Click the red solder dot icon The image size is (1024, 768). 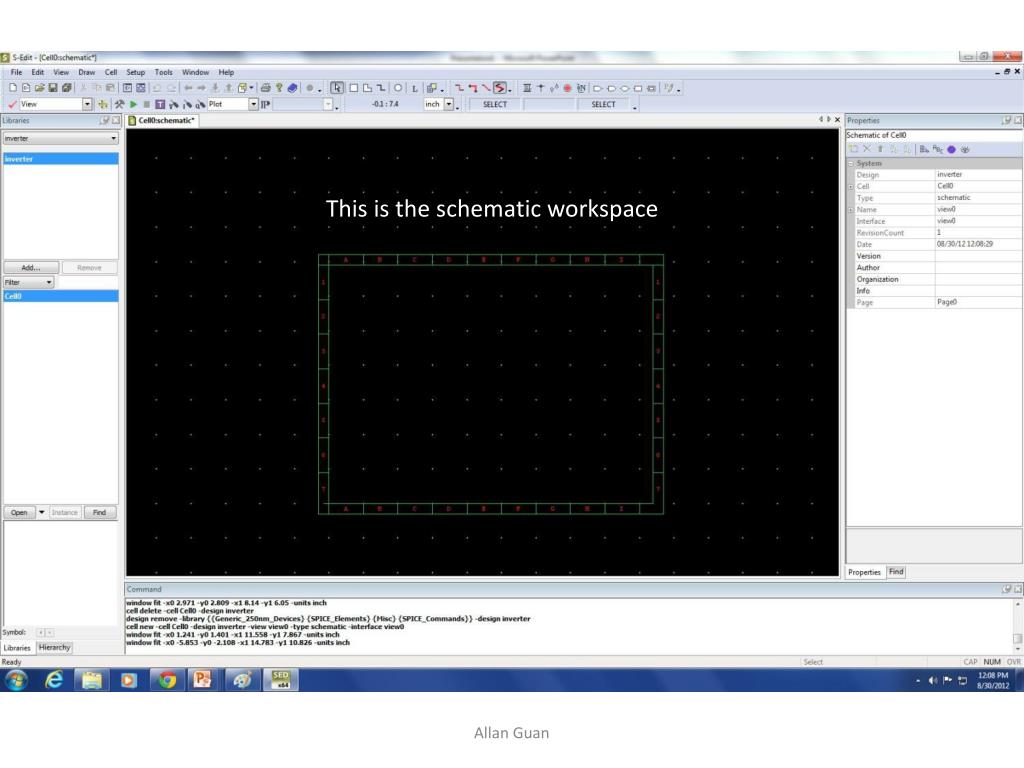click(567, 88)
